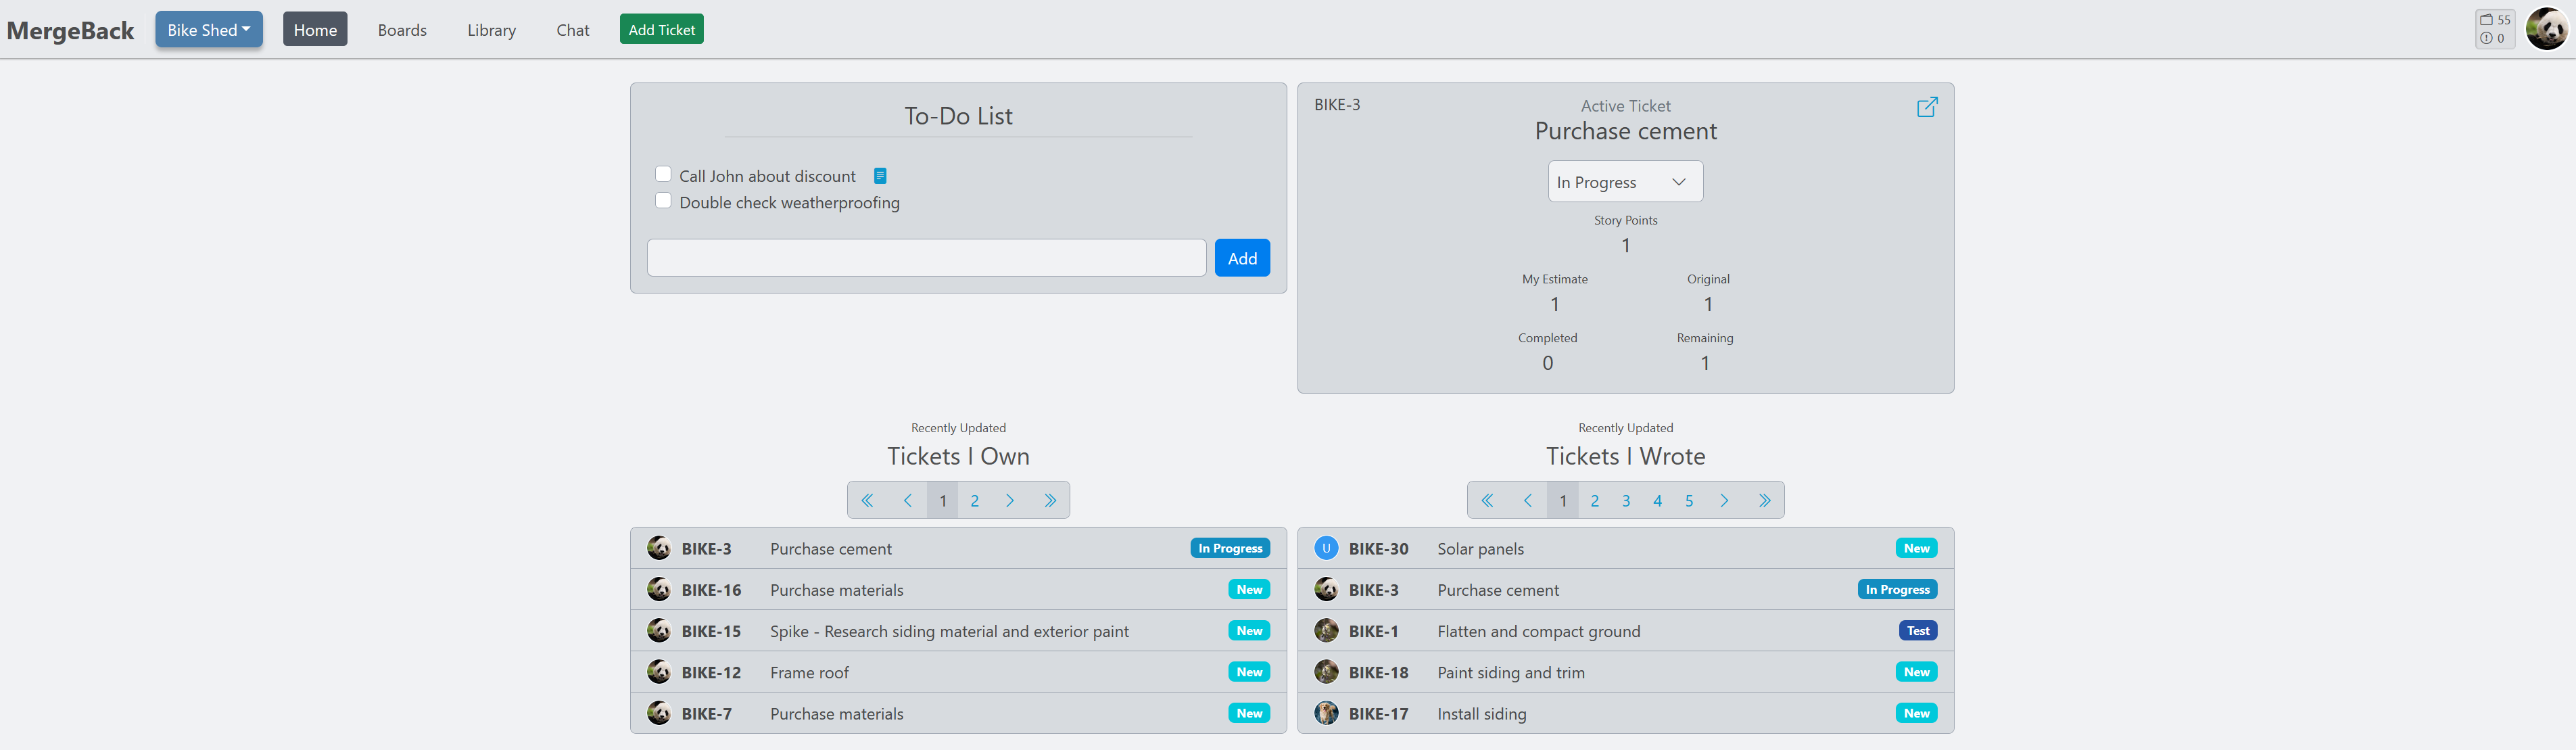The width and height of the screenshot is (2576, 750).
Task: Open BIKE-18 Paint siding and trim ticket
Action: (1625, 672)
